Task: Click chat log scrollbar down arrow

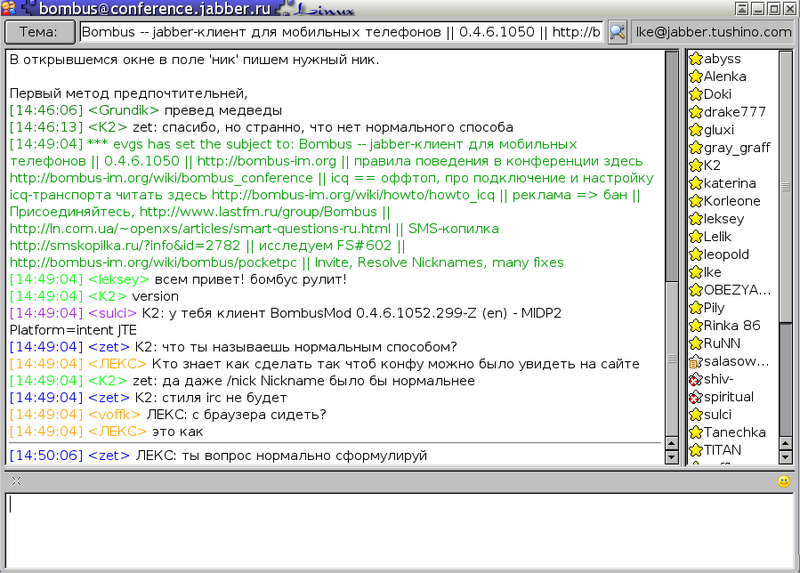Action: click(672, 457)
